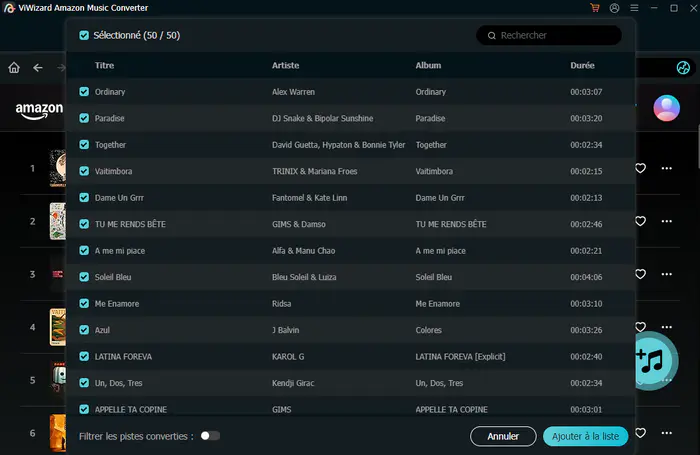700x455 pixels.
Task: Click artist Alfa & Manu Chao
Action: (x=304, y=250)
